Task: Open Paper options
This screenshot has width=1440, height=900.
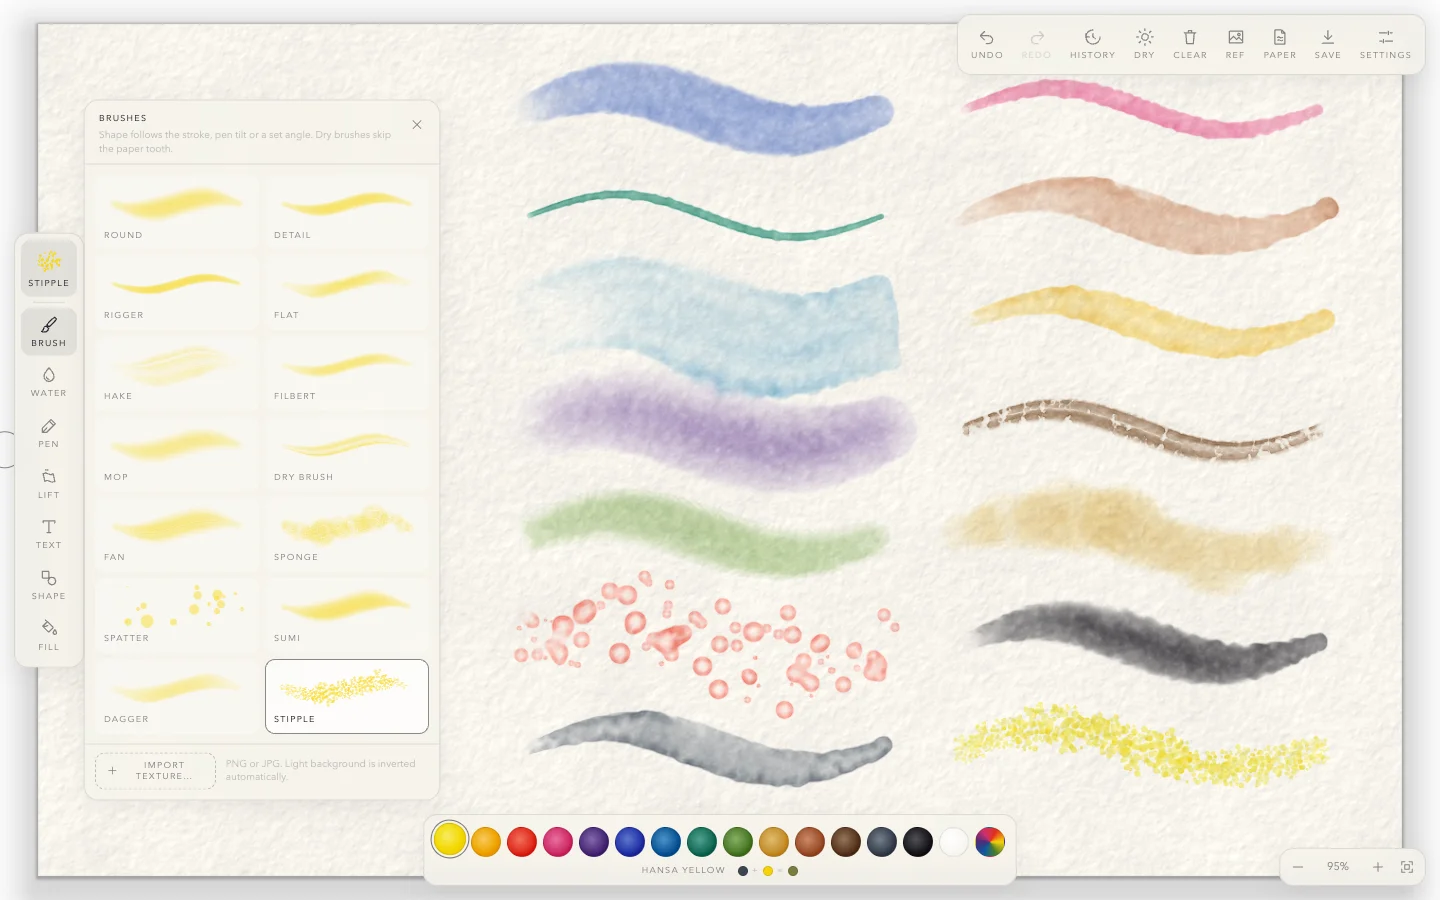Action: click(x=1279, y=44)
